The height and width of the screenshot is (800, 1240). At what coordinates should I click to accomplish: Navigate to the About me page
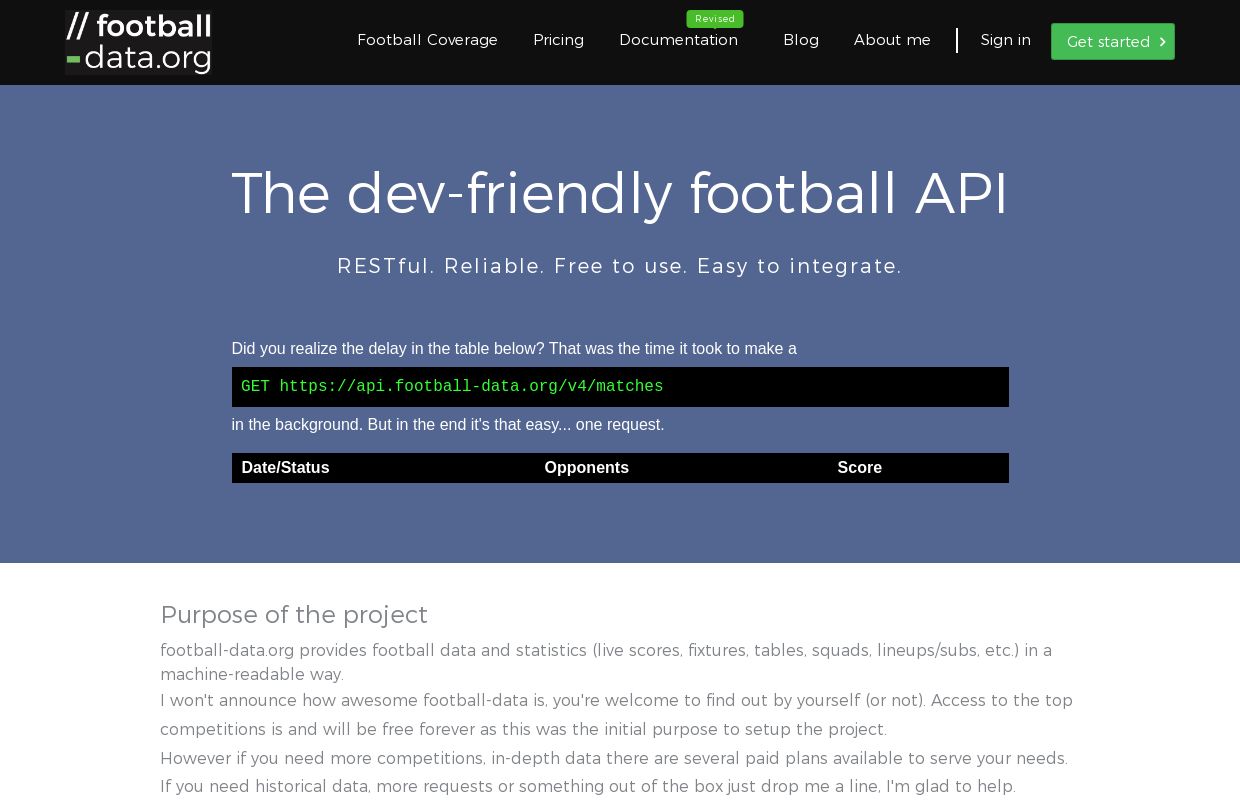point(891,40)
